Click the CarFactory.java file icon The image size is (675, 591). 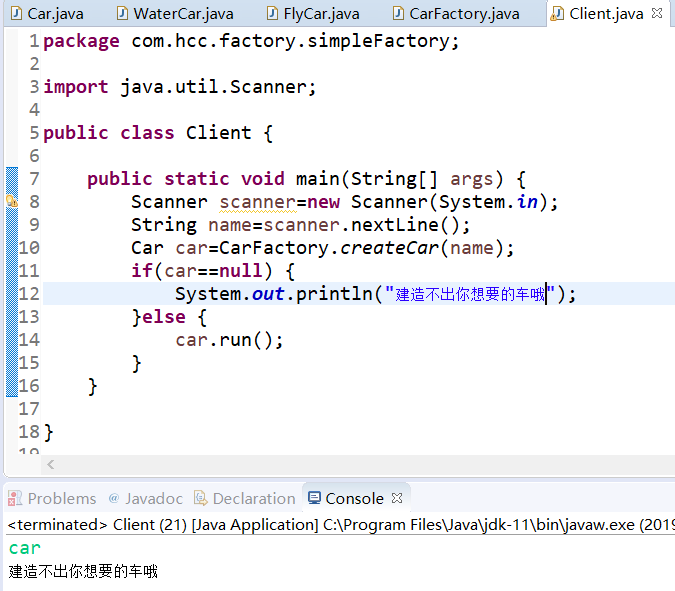[399, 13]
